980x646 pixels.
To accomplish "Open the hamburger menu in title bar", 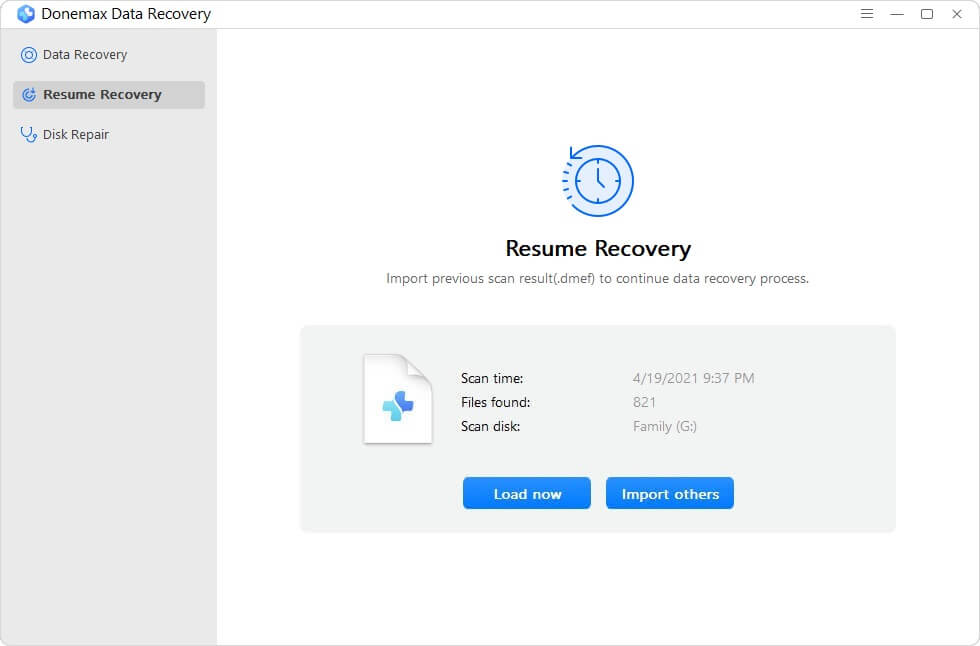I will (866, 14).
